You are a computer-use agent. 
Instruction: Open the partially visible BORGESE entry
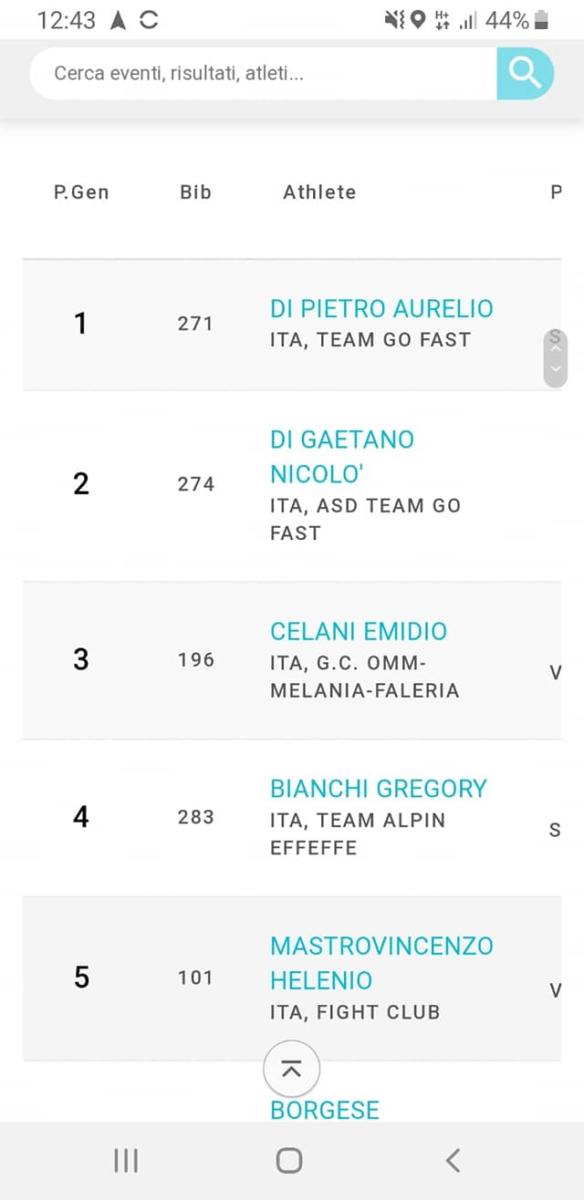(325, 1110)
